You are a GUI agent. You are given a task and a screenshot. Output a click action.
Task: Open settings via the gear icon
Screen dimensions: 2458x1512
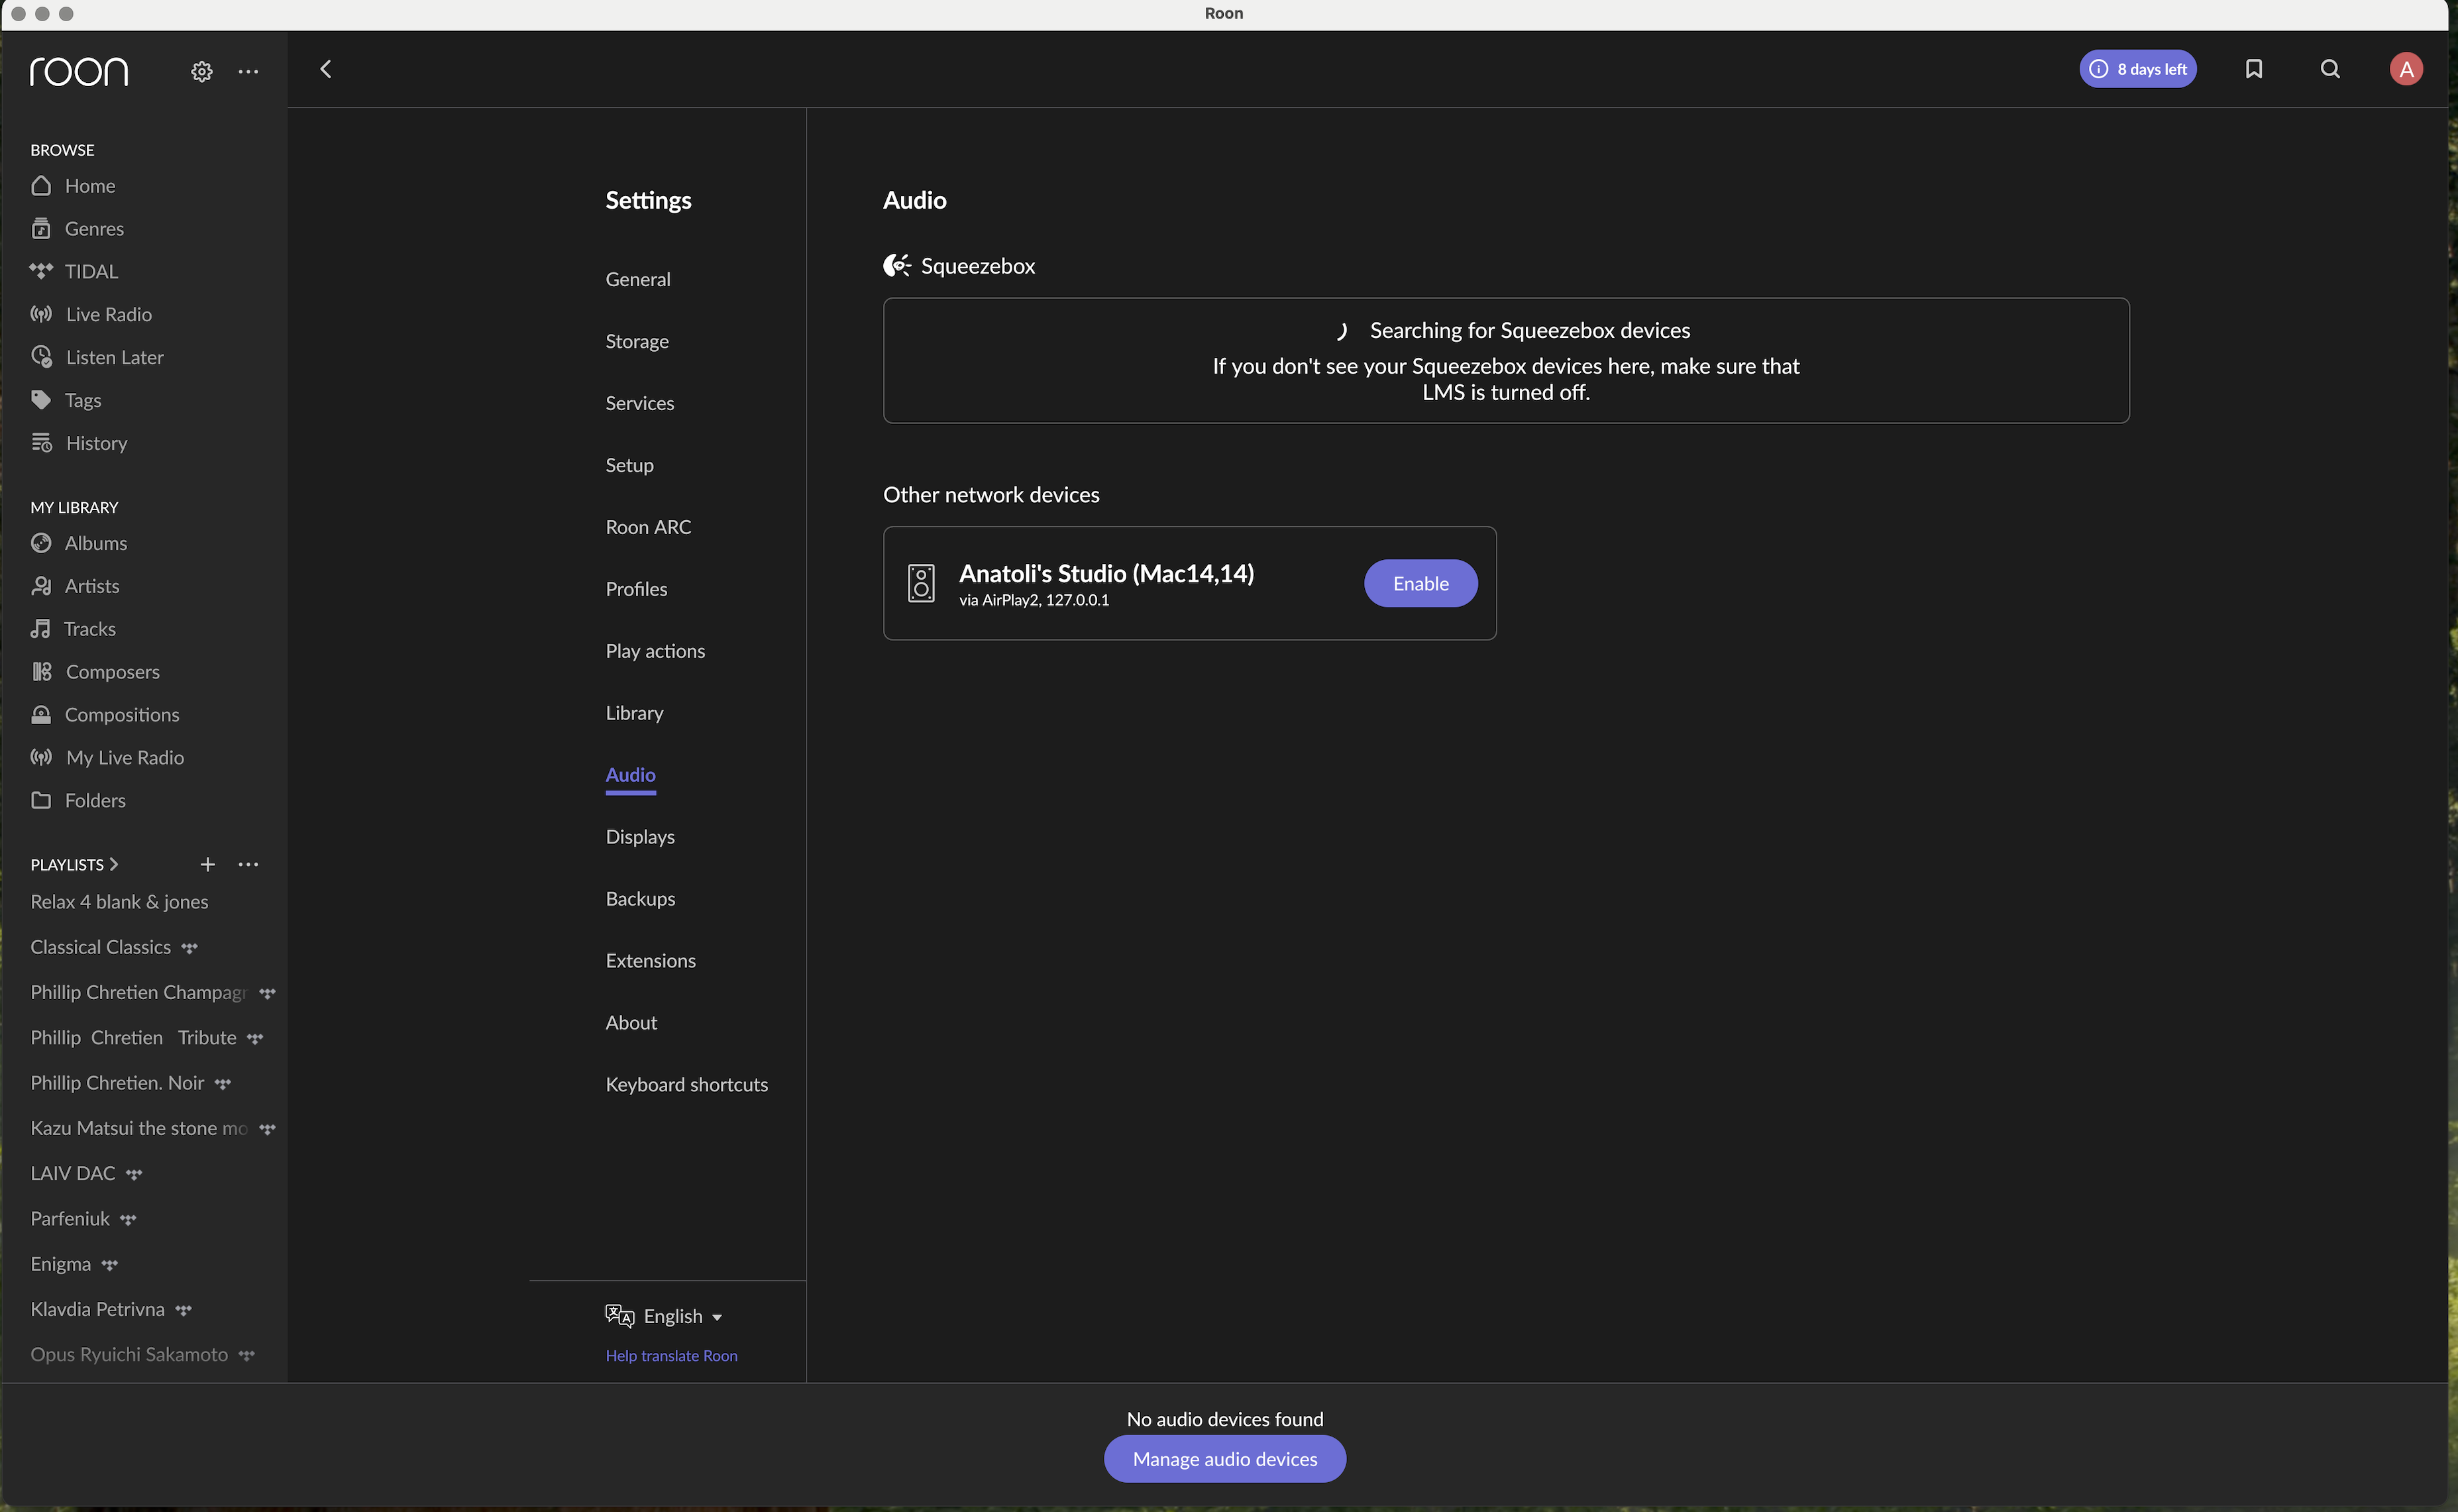(202, 71)
